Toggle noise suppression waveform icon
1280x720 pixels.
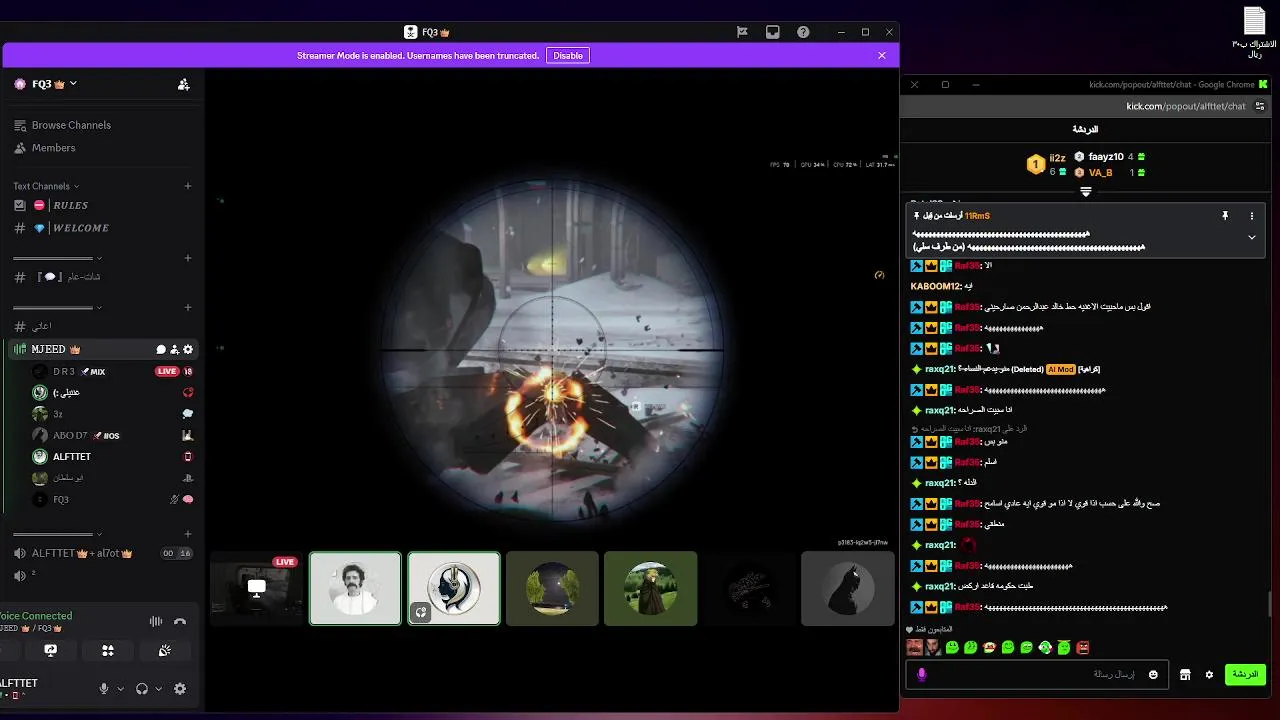point(156,621)
